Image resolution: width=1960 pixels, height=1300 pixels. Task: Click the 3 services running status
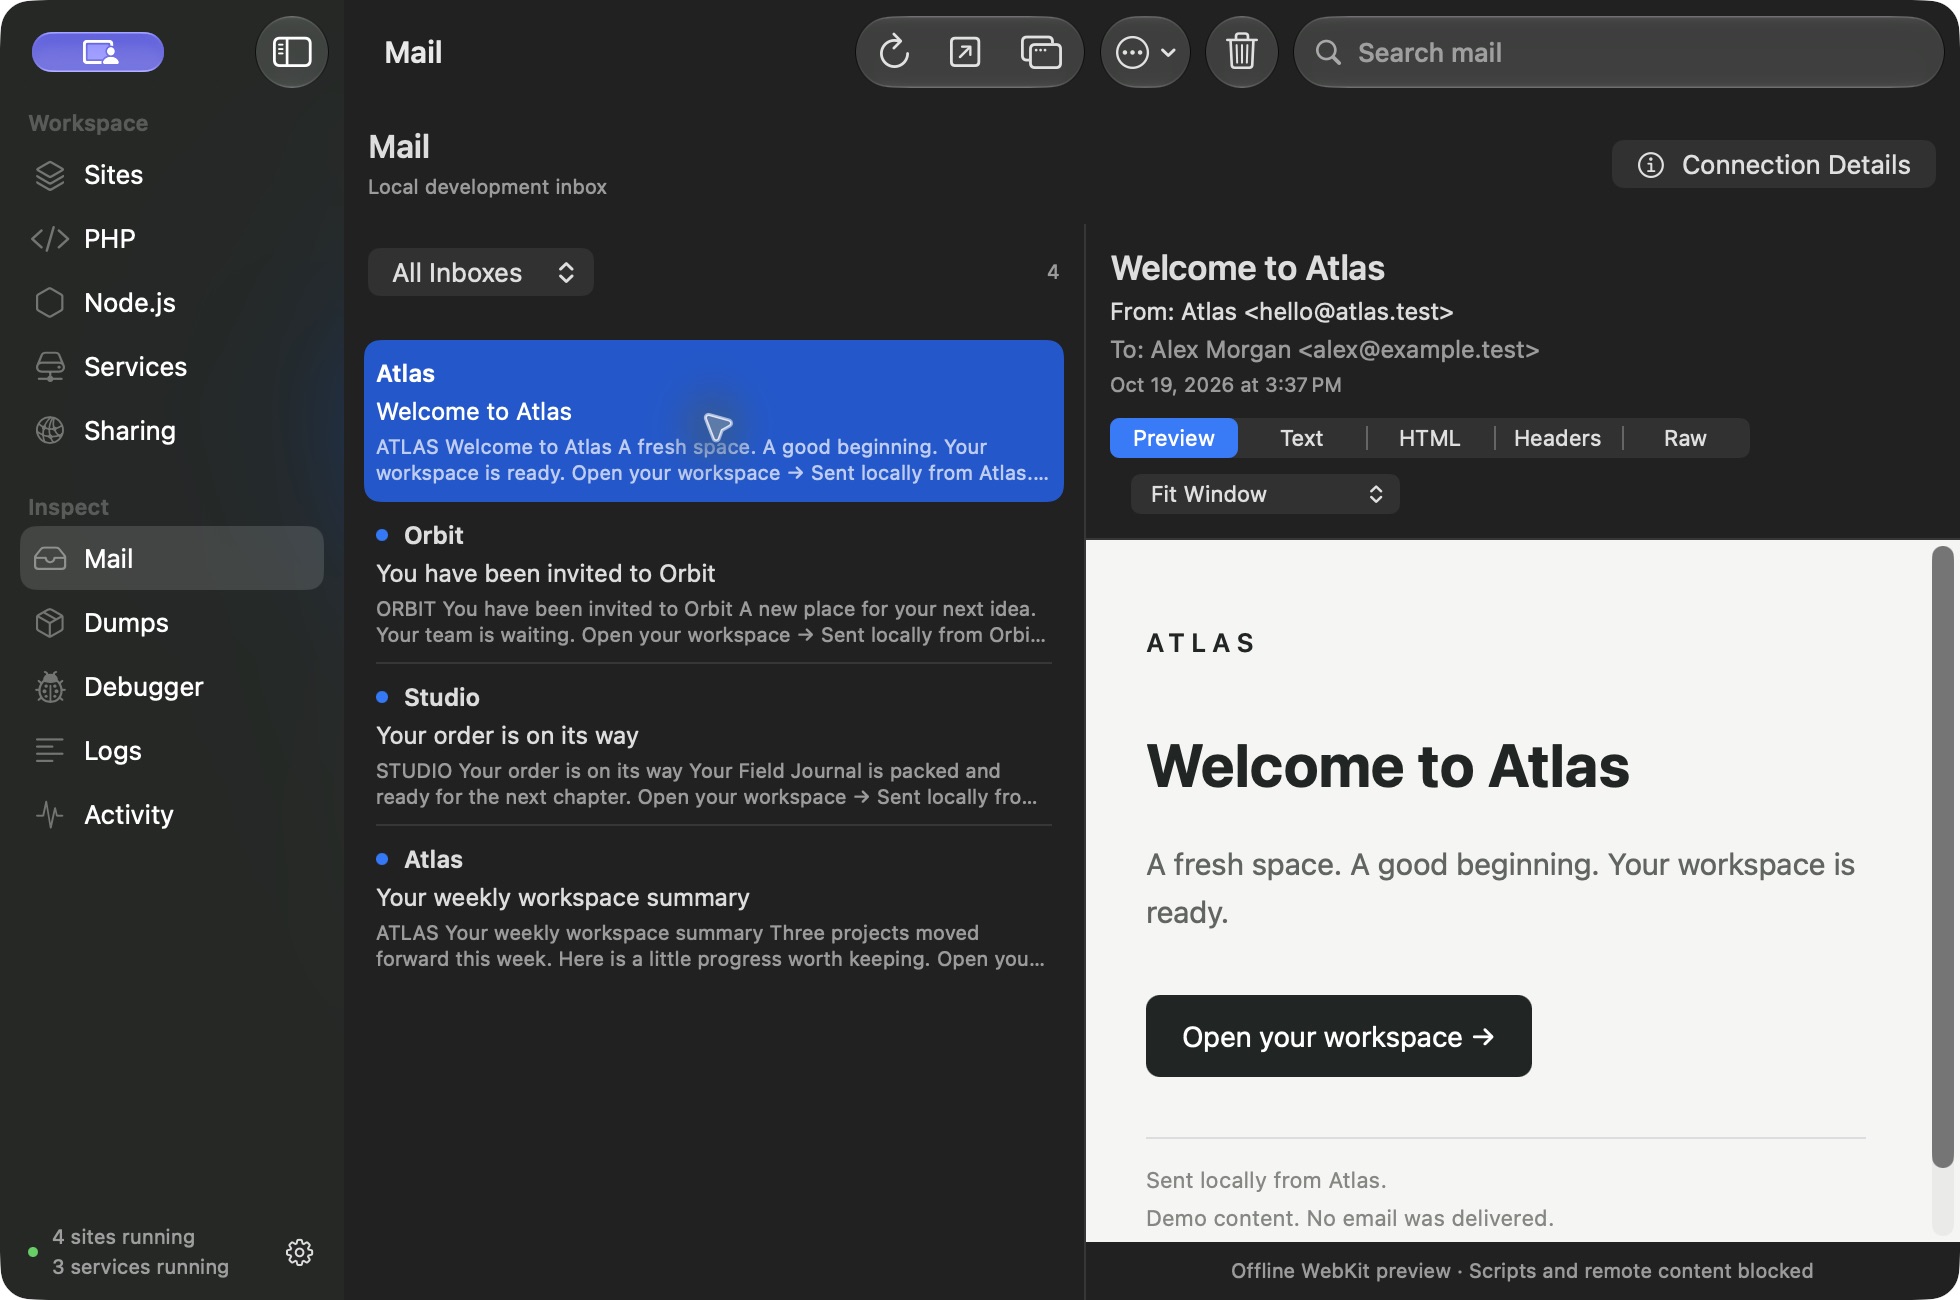pos(140,1267)
